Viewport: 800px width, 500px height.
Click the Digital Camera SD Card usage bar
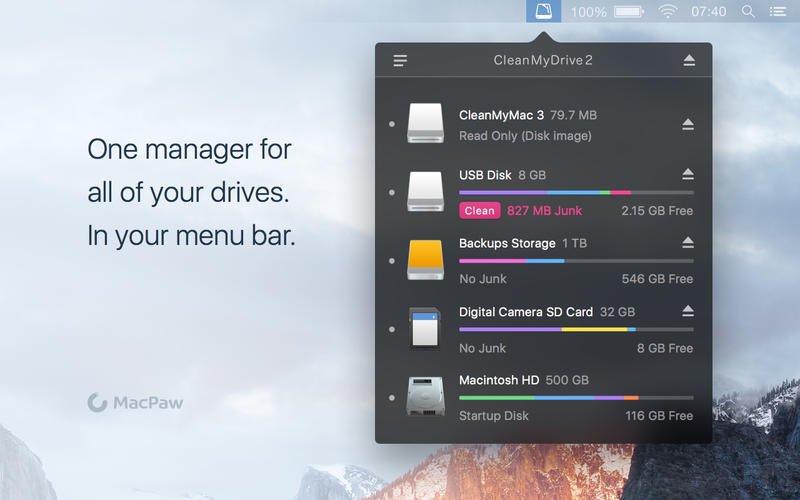pos(576,330)
